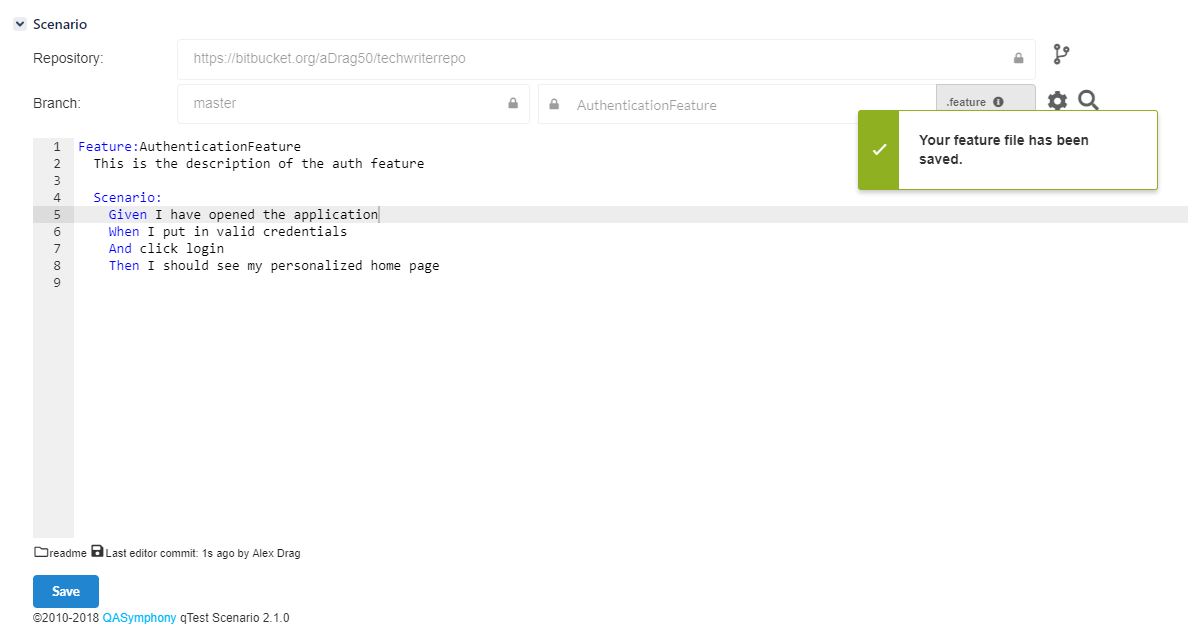This screenshot has height=633, width=1194.
Task: Collapse the Scenario section chevron
Action: (x=20, y=24)
